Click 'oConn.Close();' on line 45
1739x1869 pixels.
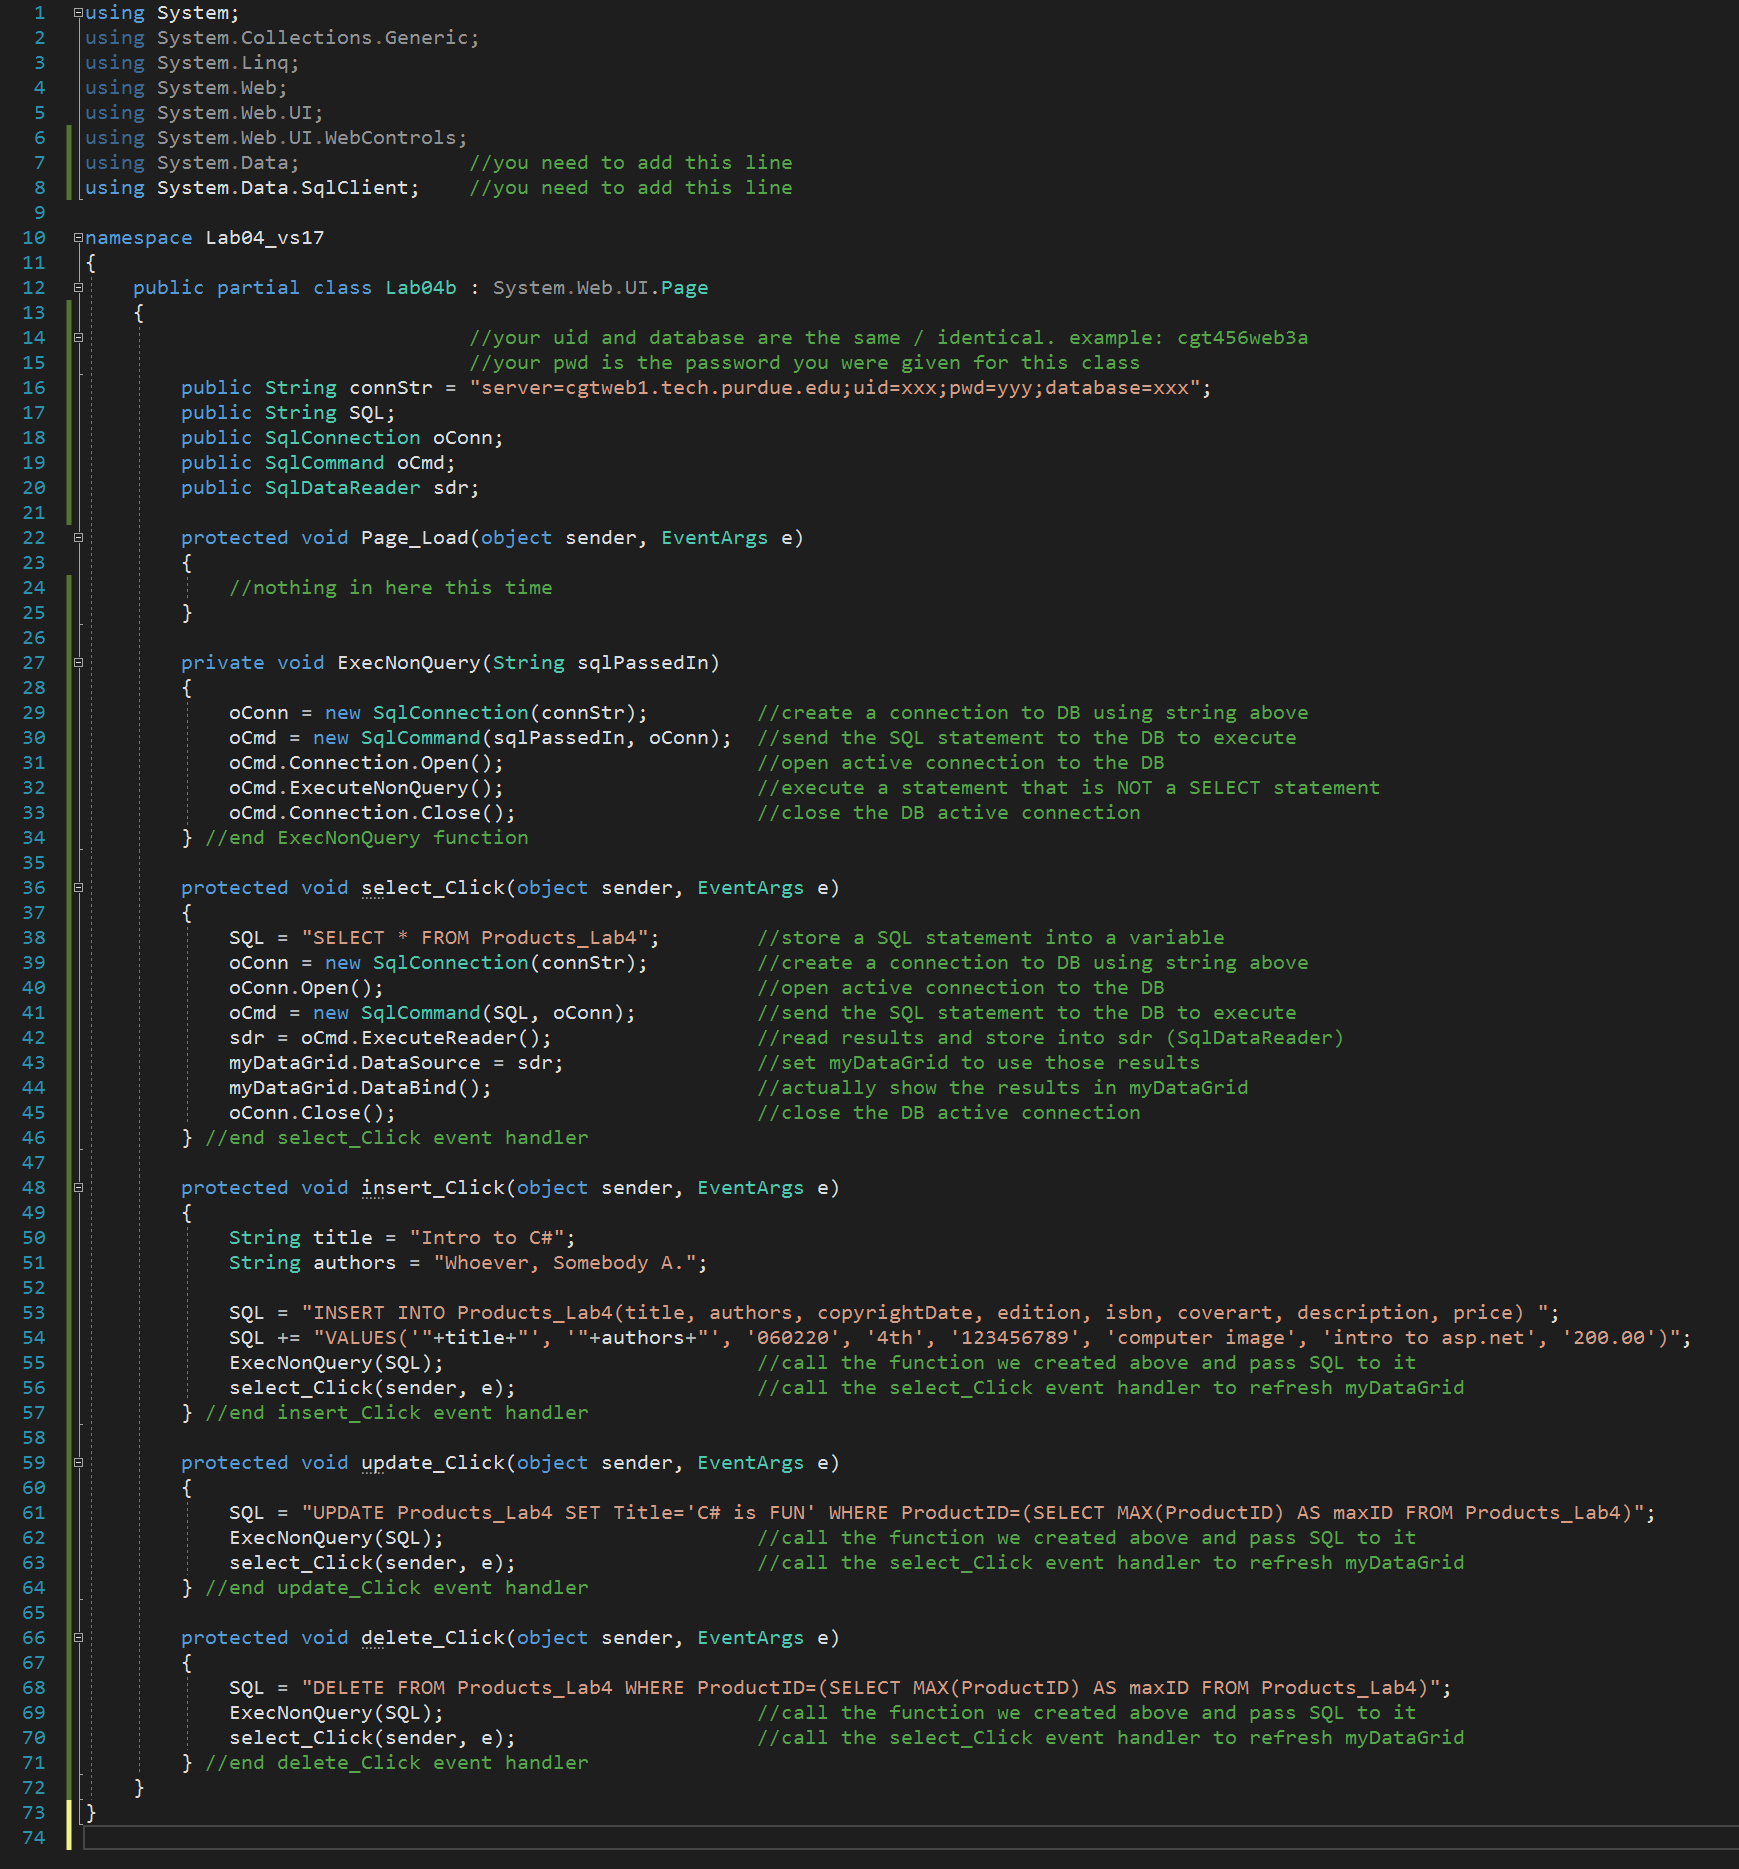[x=312, y=1113]
